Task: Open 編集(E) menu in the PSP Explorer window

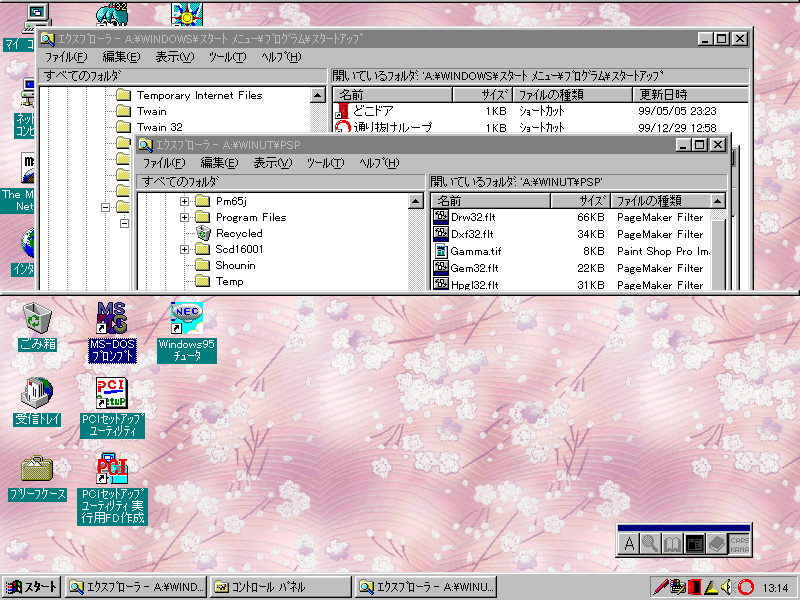Action: click(219, 163)
